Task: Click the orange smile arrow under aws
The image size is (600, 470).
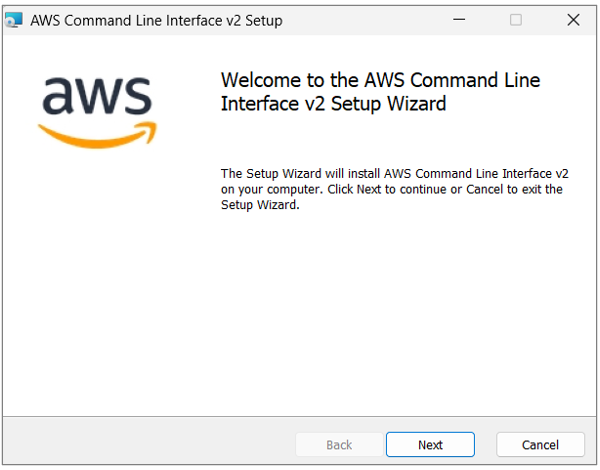Action: point(98,135)
